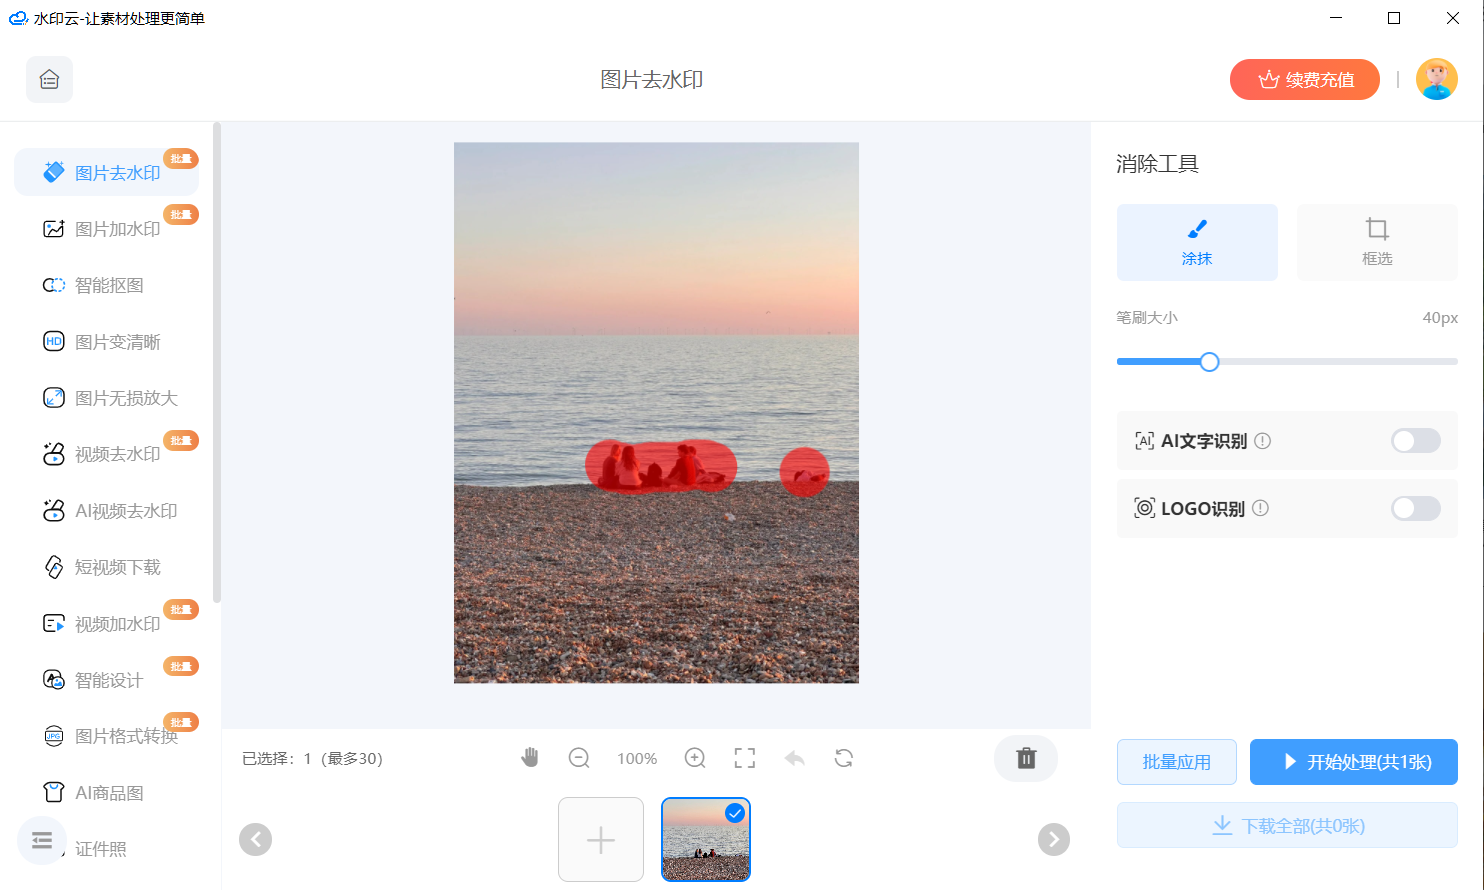Screen dimensions: 1484x890
Task: Click the 100% zoom level text
Action: (x=637, y=758)
